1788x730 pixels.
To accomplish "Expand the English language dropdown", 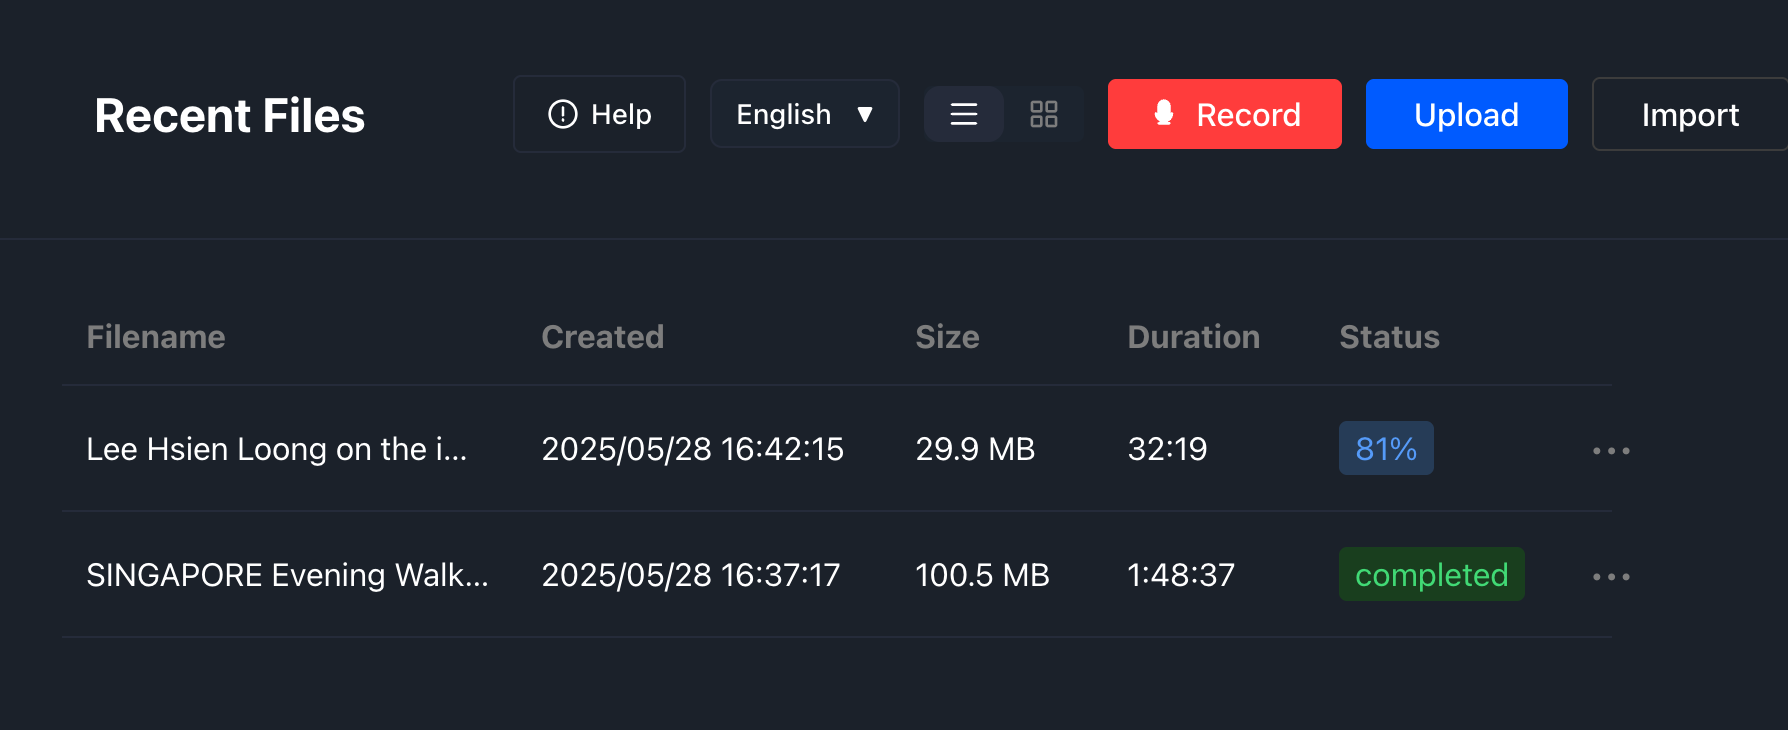I will [x=804, y=114].
